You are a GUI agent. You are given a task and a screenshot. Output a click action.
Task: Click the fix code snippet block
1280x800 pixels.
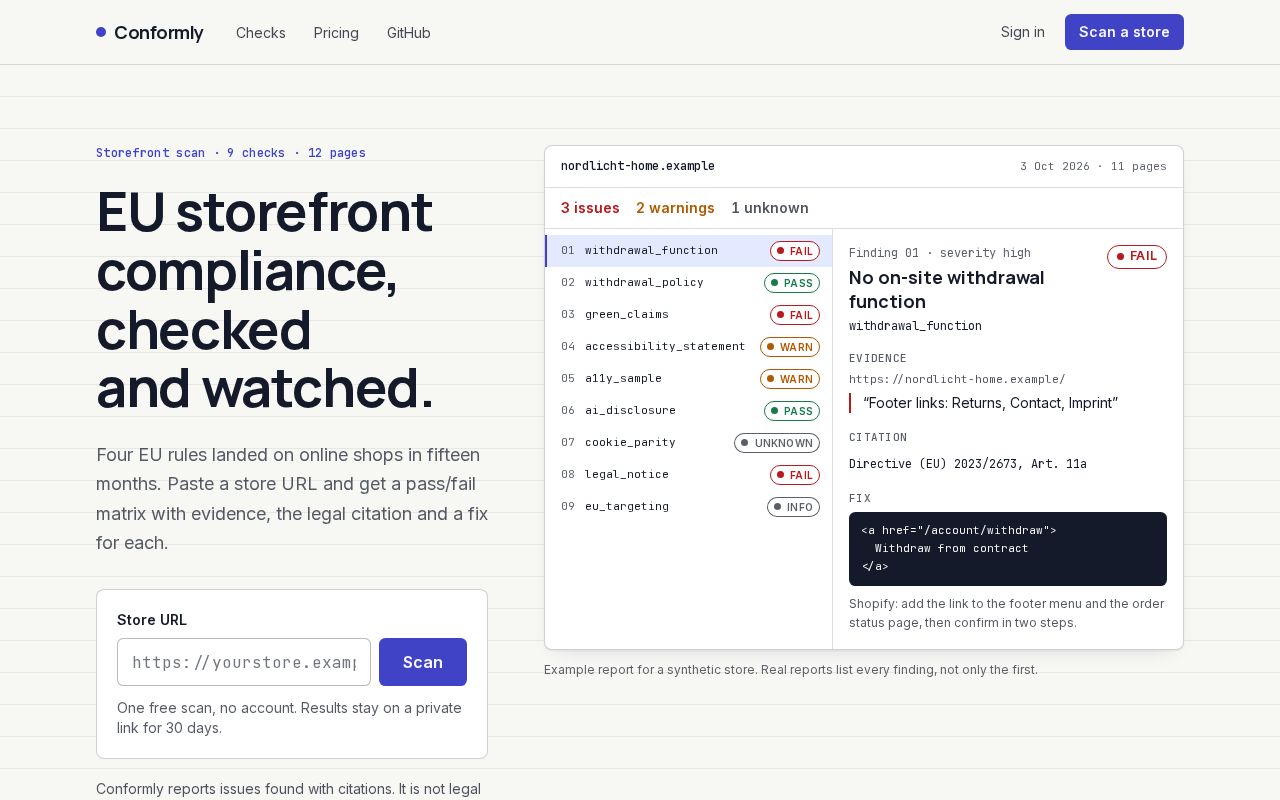point(1008,549)
